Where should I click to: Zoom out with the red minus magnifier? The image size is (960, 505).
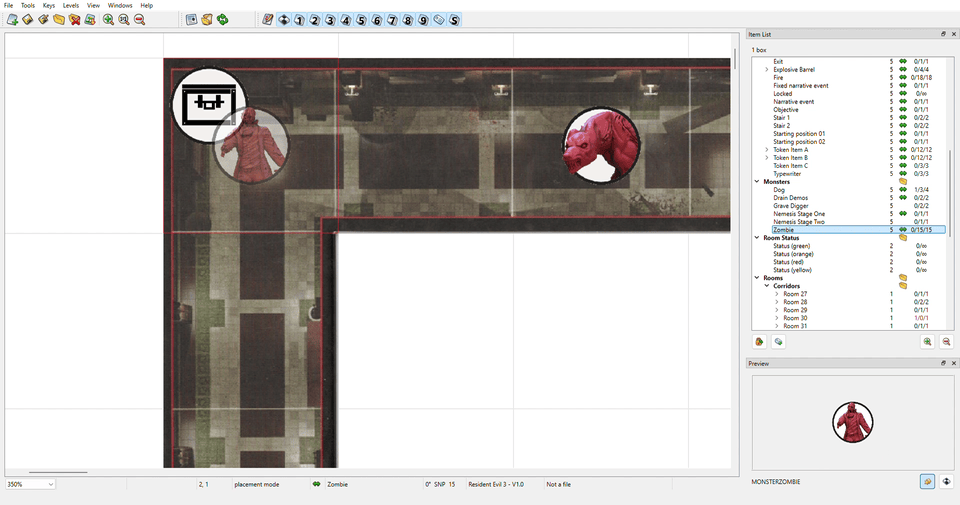(140, 20)
